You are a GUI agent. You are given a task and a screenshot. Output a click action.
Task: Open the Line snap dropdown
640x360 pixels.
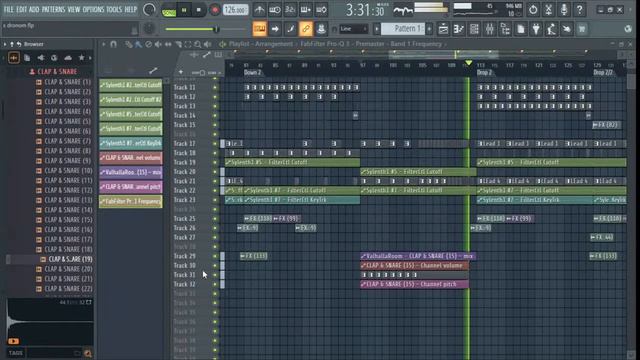(x=354, y=29)
